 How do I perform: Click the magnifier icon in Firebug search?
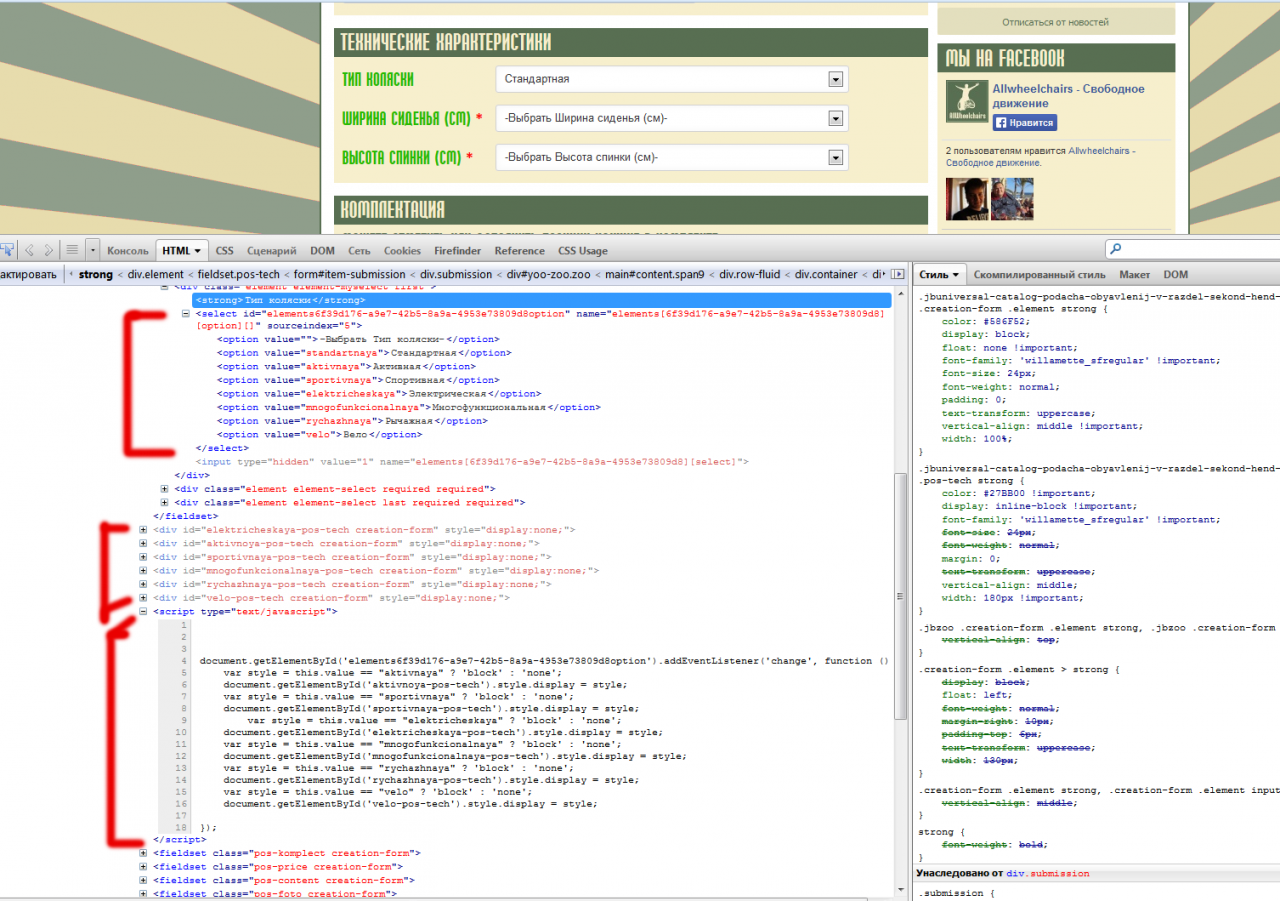(x=1116, y=250)
